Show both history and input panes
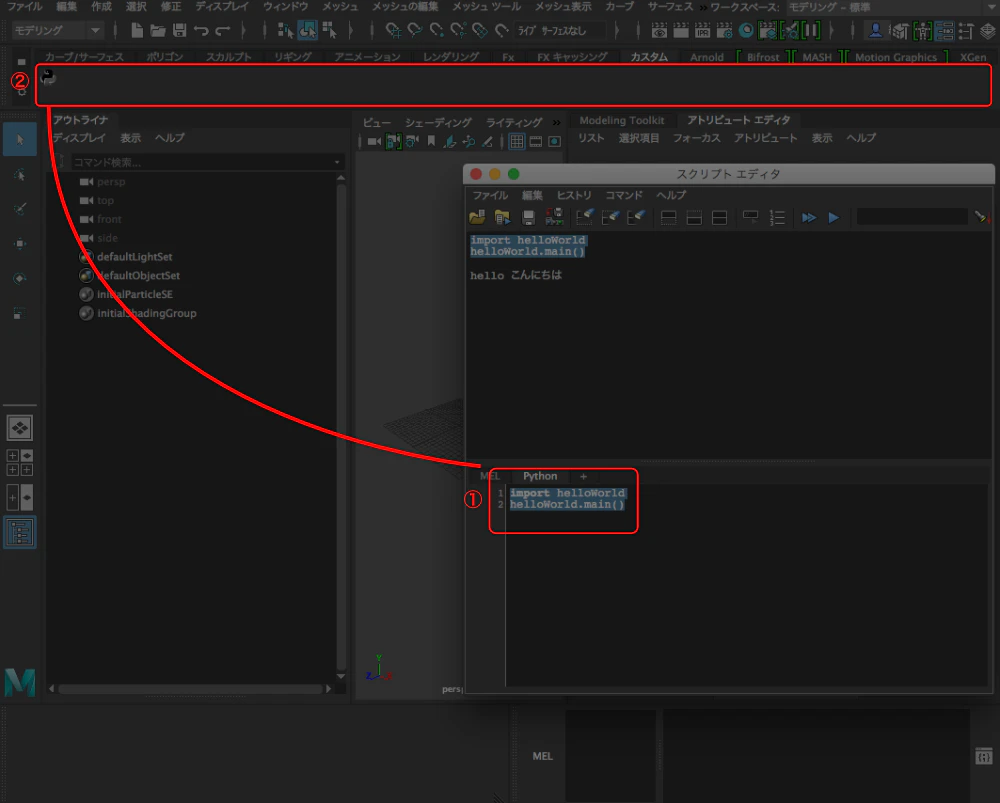 pos(719,218)
